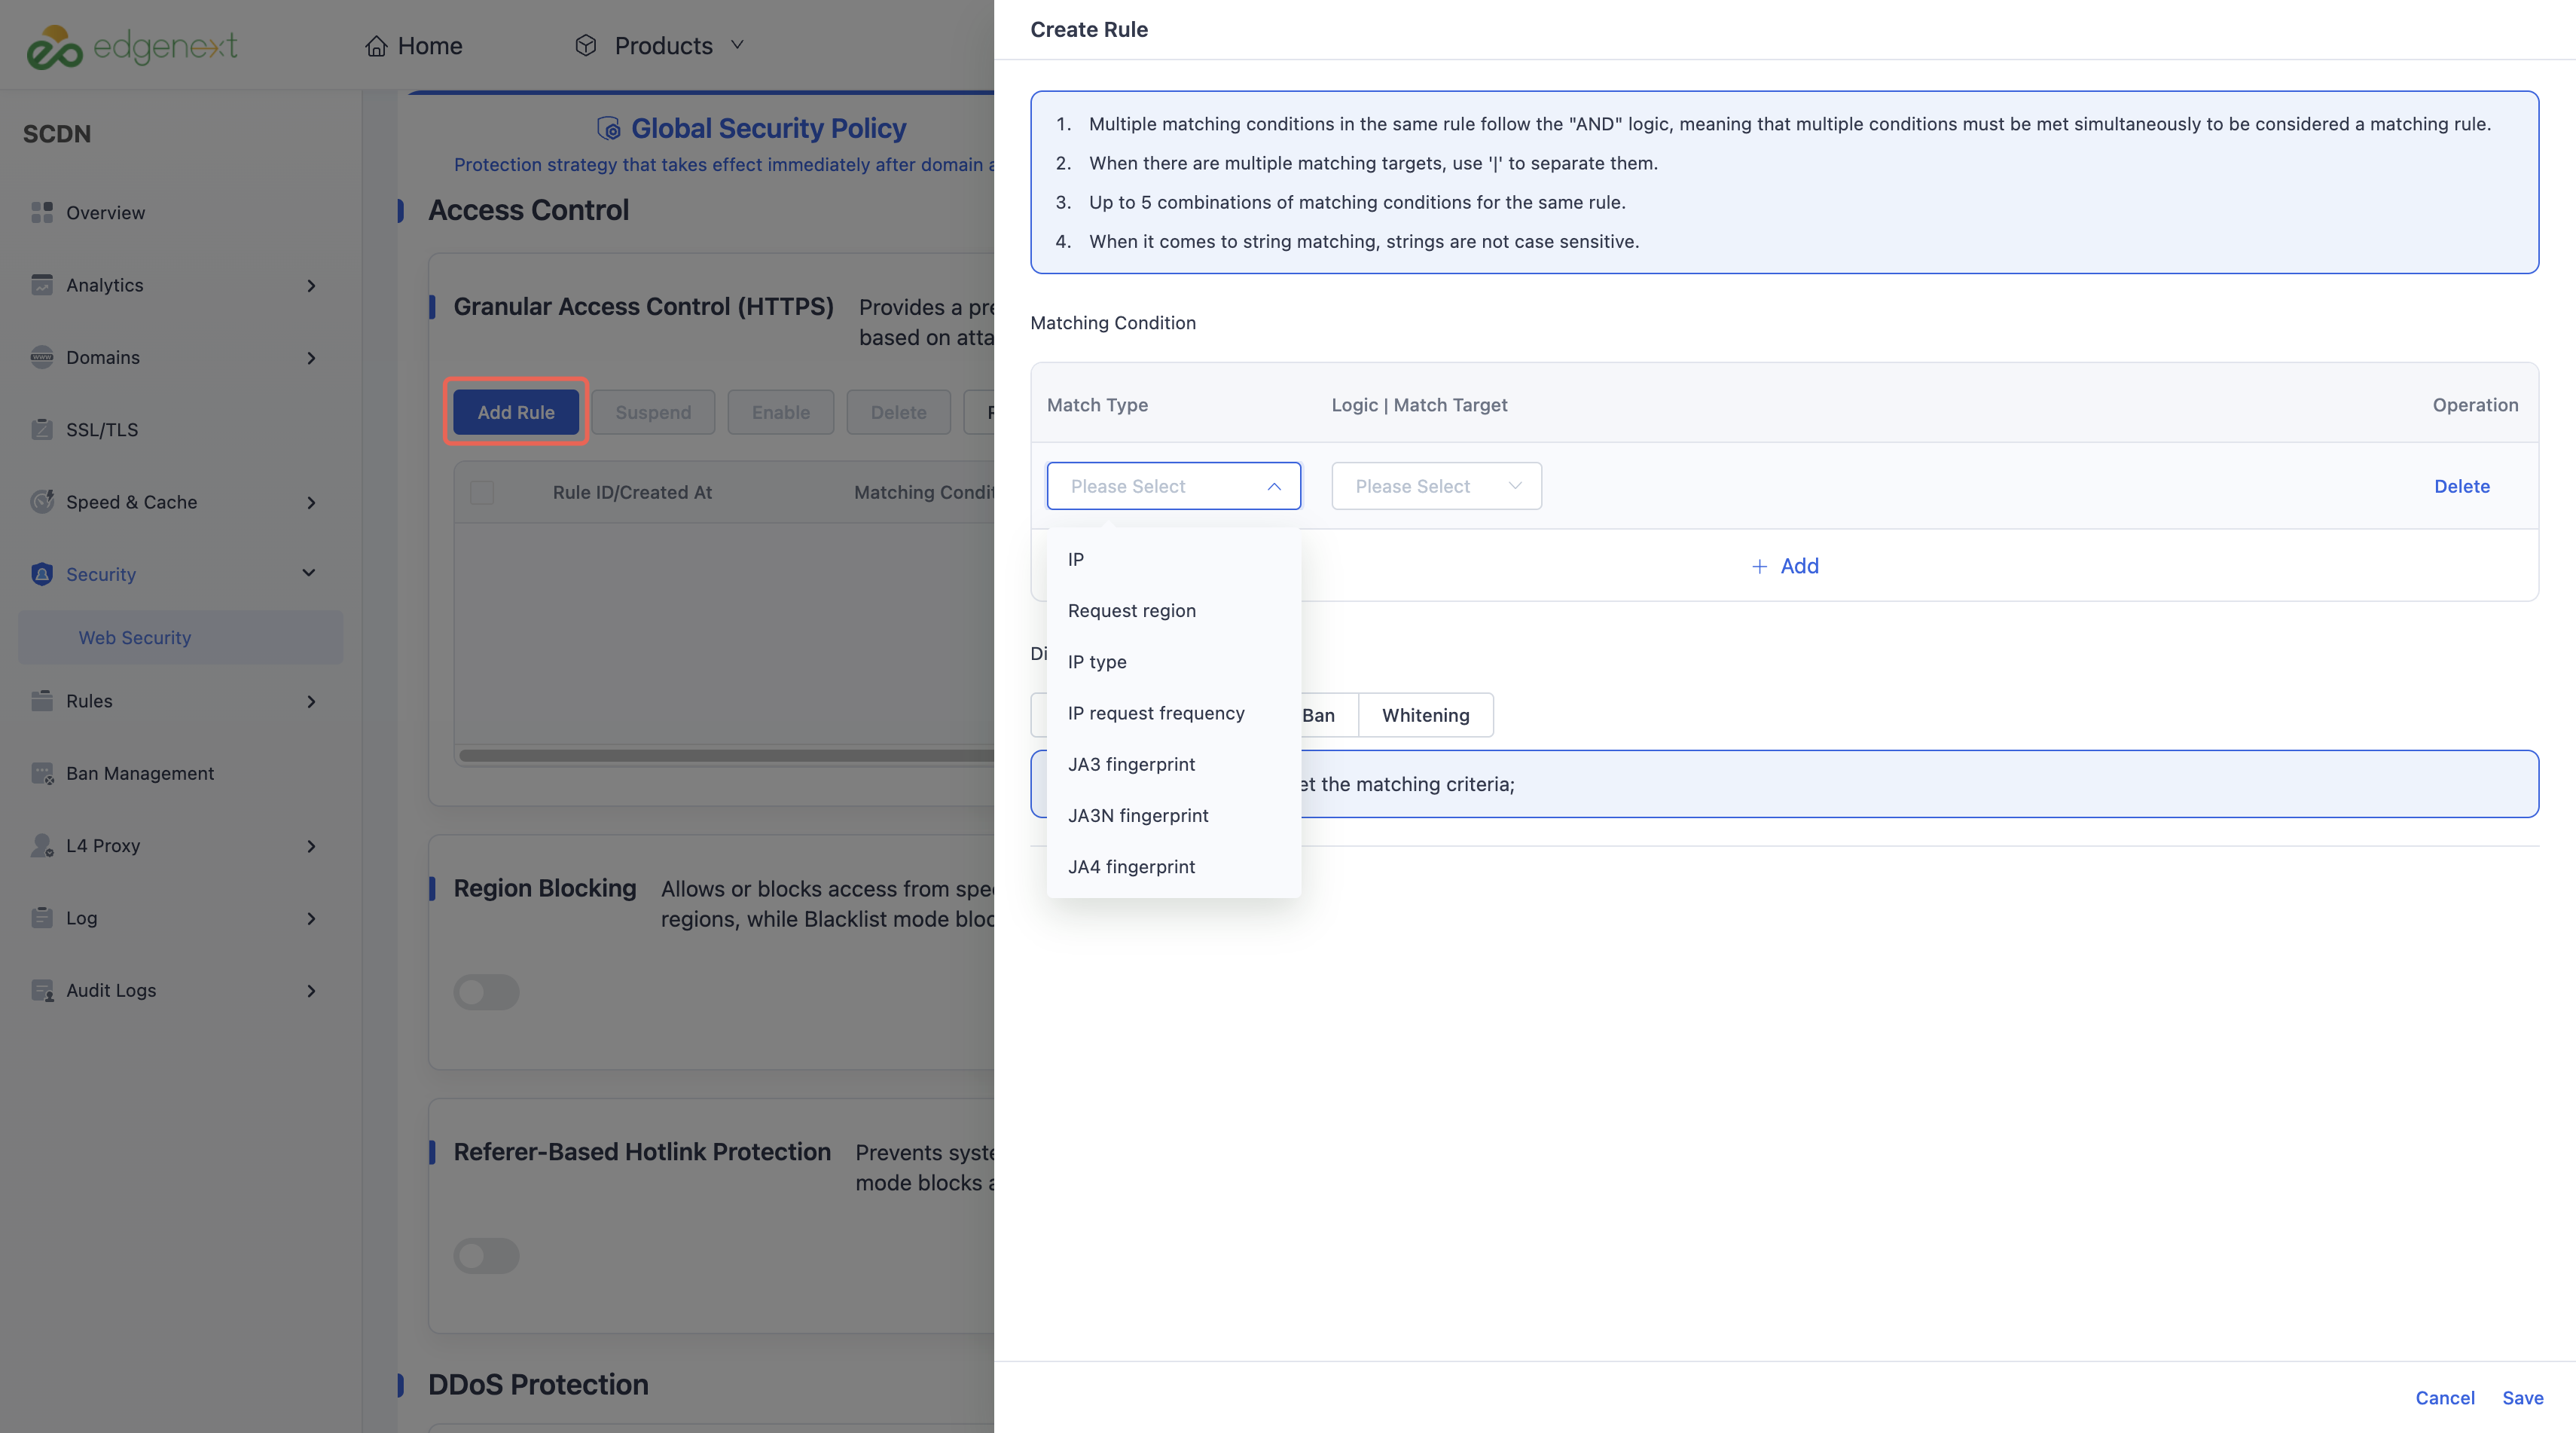
Task: Expand the Speed & Cache submenu
Action: pos(311,502)
